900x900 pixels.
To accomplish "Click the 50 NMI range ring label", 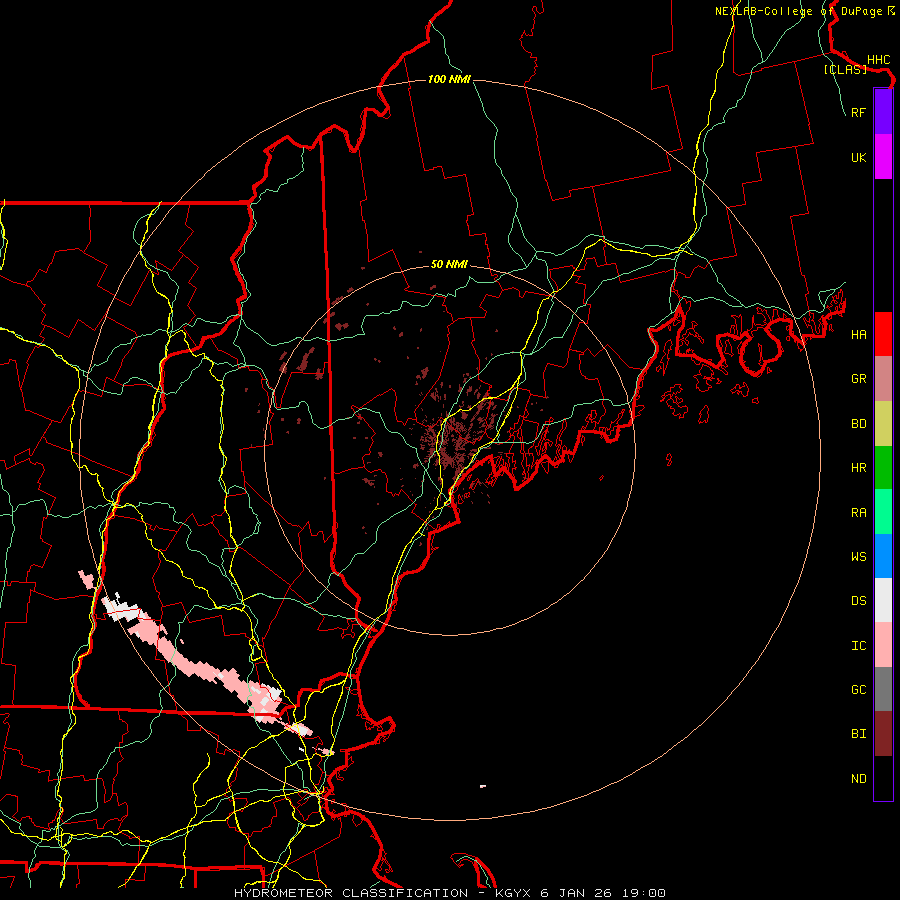I will [449, 264].
